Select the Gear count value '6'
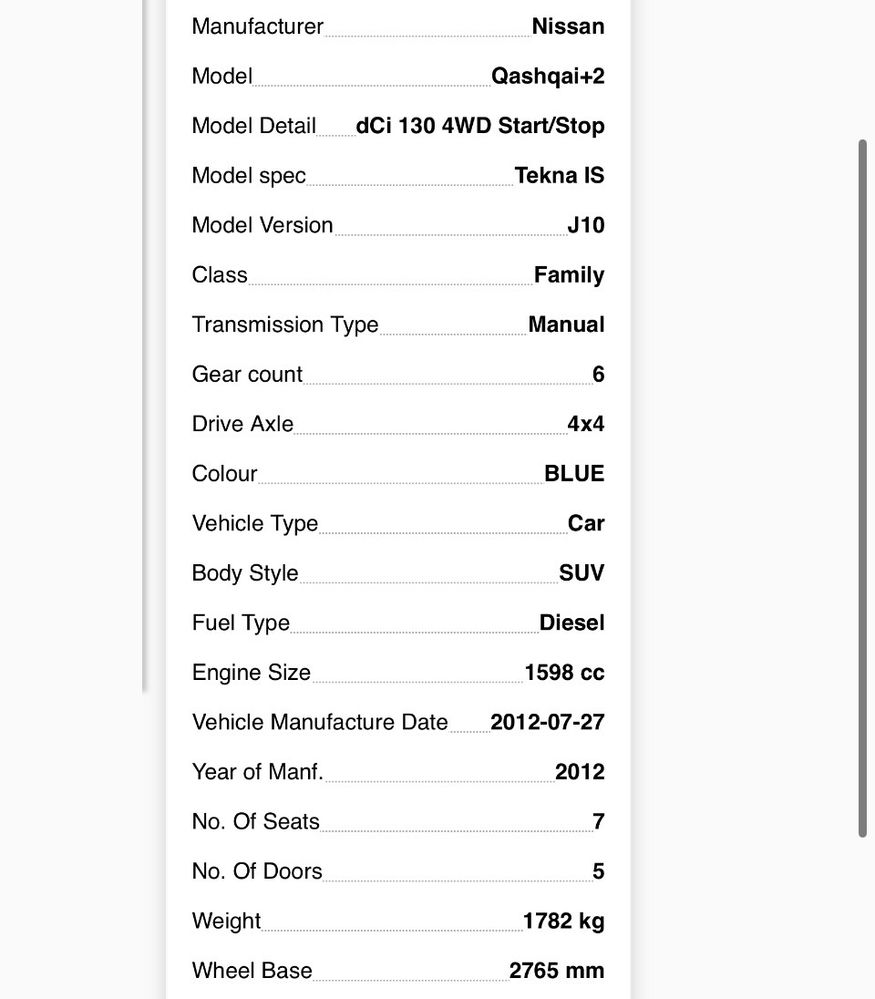875x999 pixels. 598,374
